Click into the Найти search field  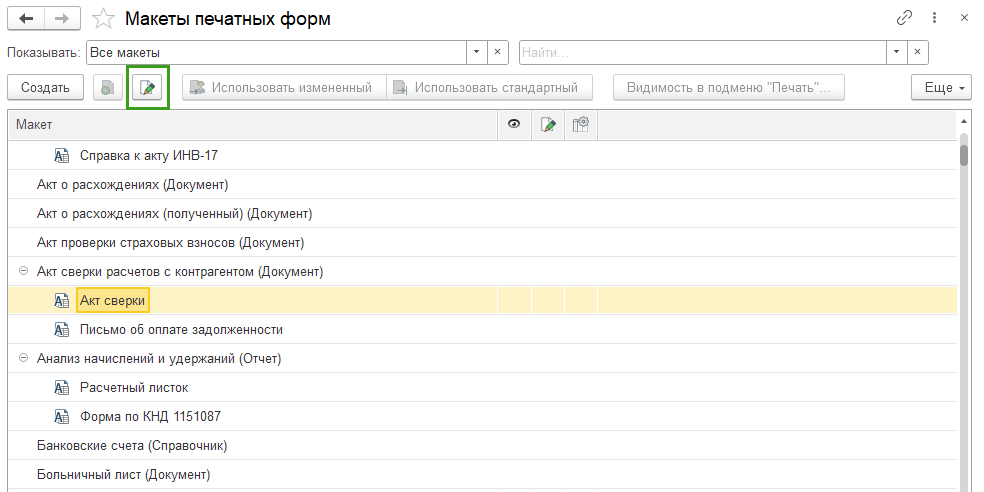(x=702, y=53)
